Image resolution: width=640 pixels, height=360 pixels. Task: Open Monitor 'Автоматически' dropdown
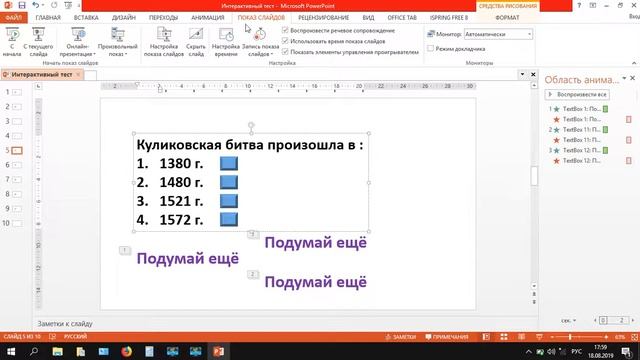[498, 34]
